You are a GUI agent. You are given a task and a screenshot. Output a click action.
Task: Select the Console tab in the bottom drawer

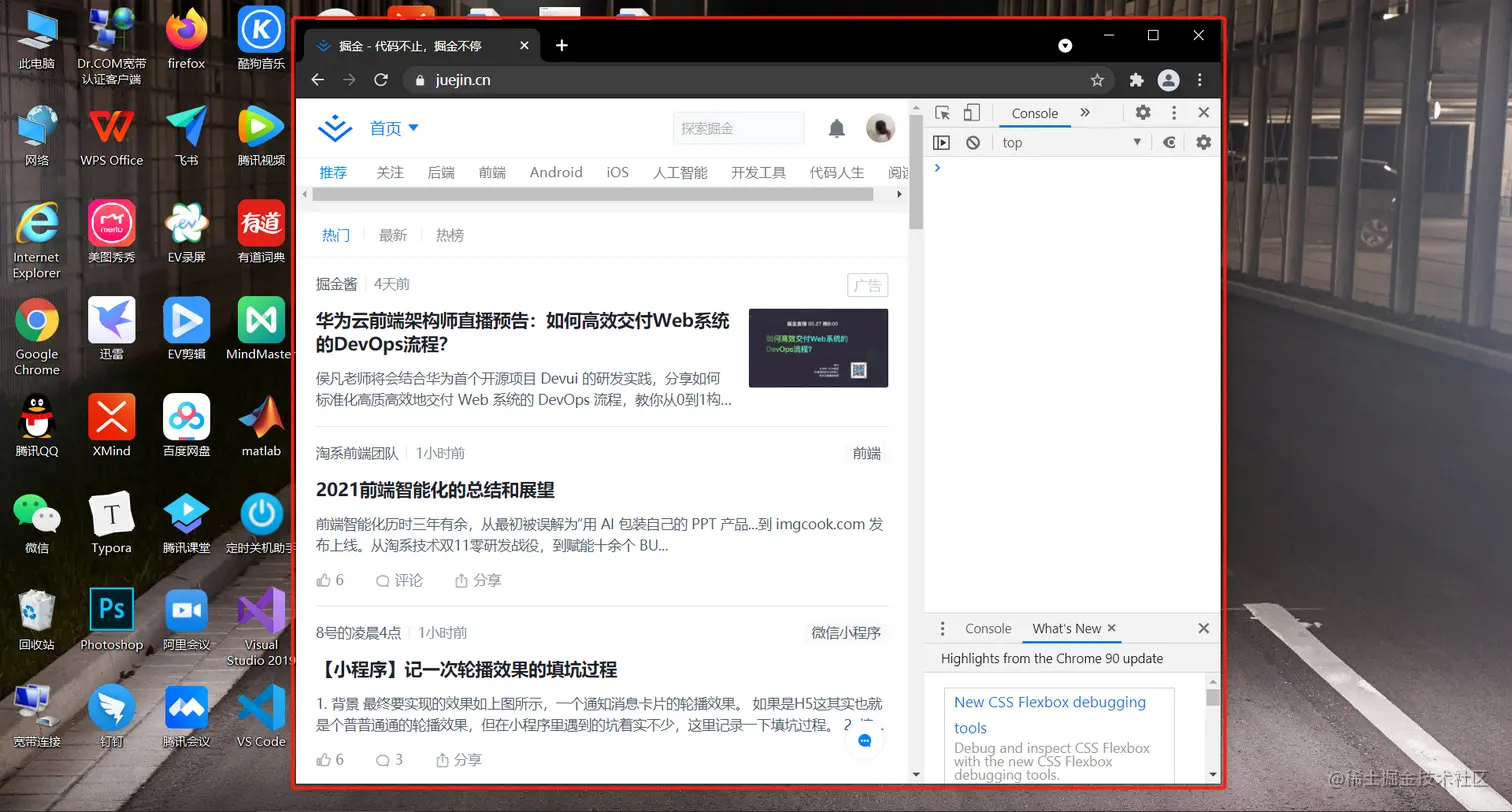(988, 629)
